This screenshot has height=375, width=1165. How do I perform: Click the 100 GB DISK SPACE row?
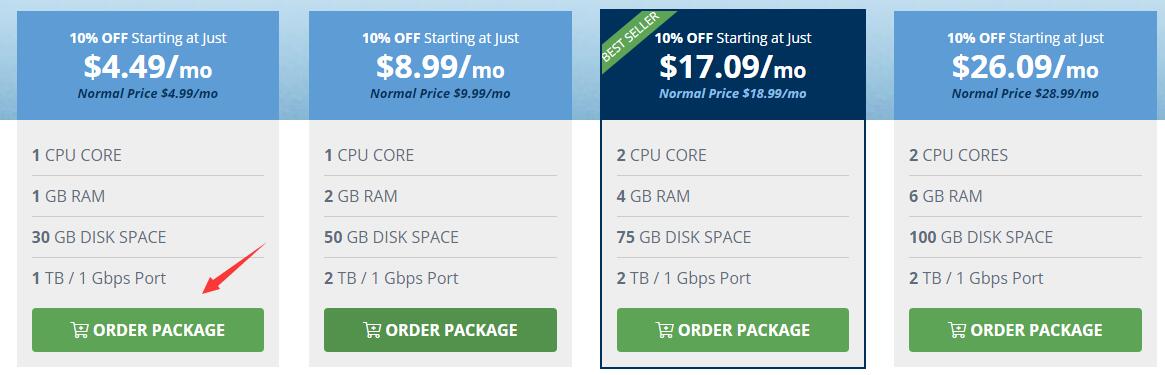(x=1025, y=238)
